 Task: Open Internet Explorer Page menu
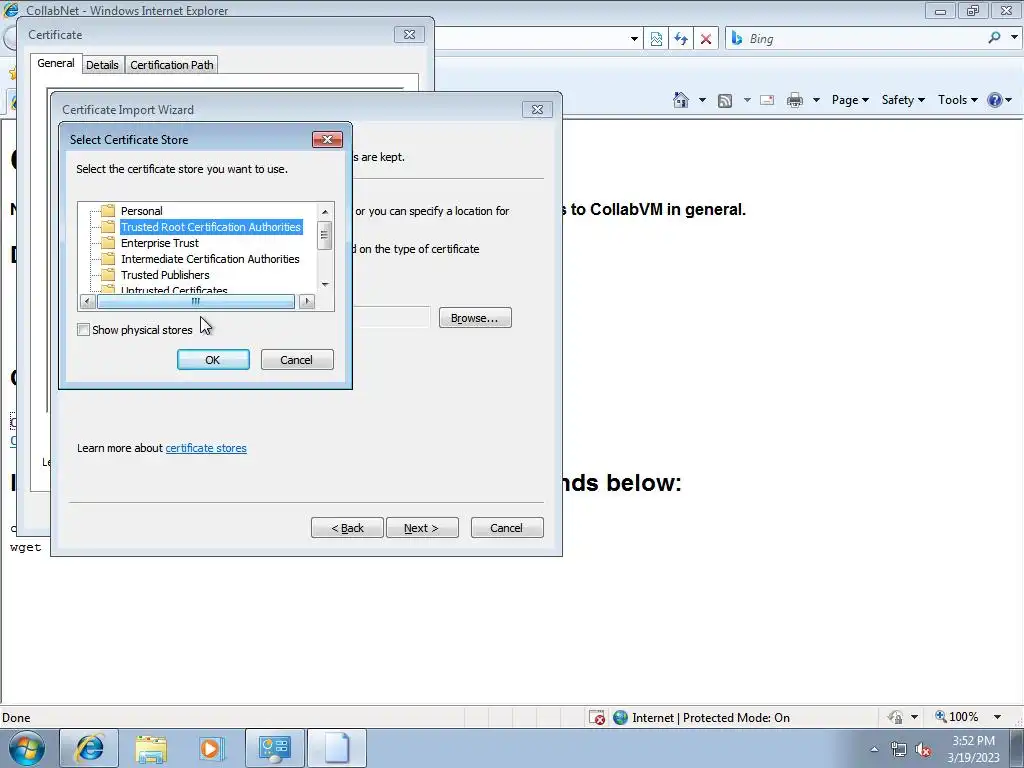[850, 100]
